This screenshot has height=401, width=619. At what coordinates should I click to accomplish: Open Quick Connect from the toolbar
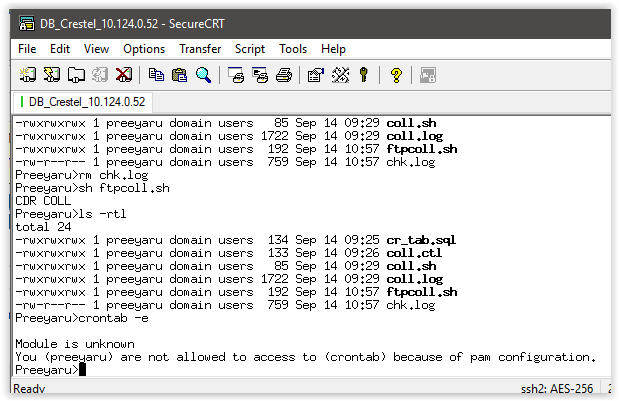(52, 74)
